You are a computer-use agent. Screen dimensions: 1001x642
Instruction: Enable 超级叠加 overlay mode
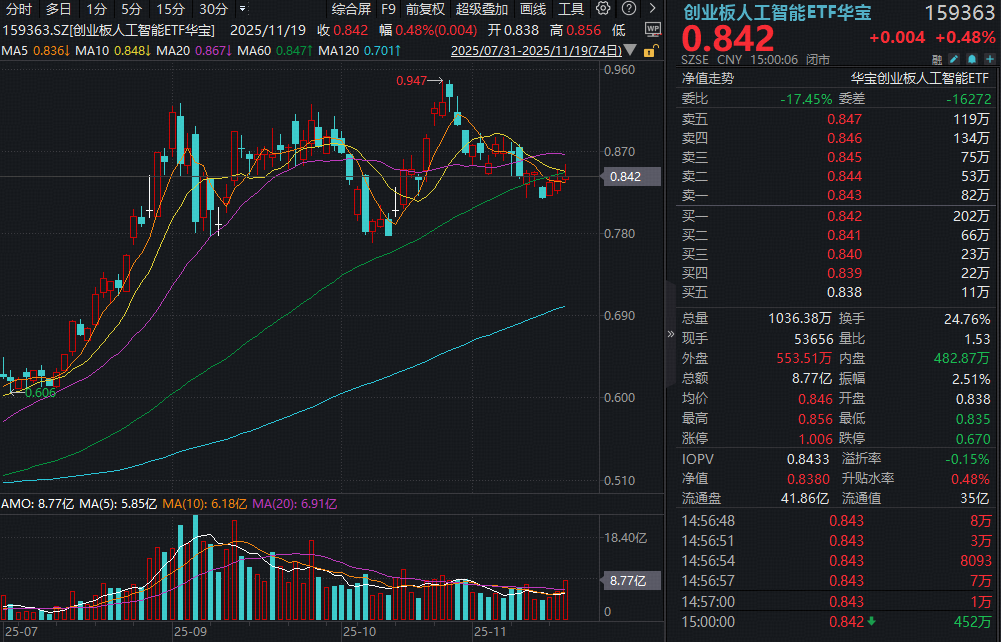coord(481,8)
